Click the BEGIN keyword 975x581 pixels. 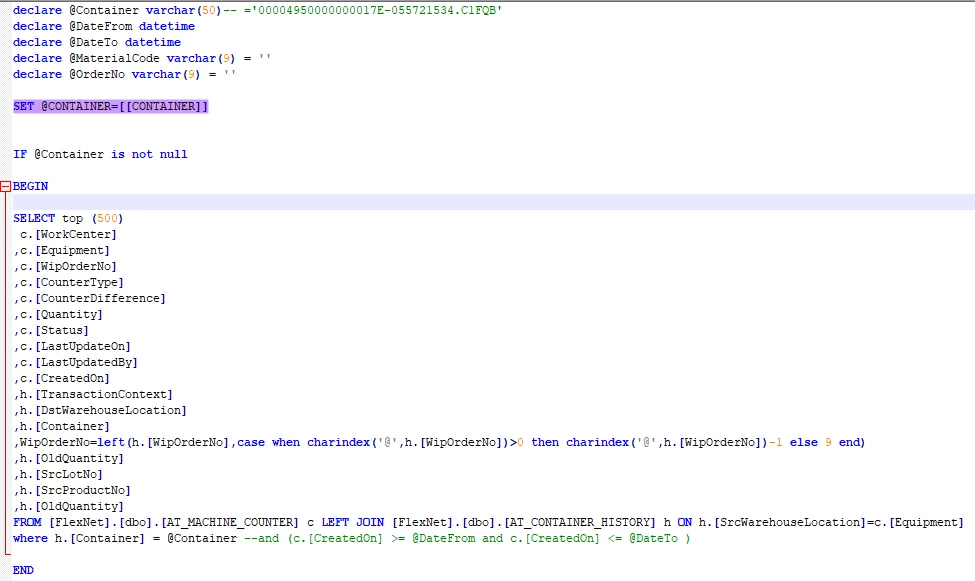pos(30,186)
